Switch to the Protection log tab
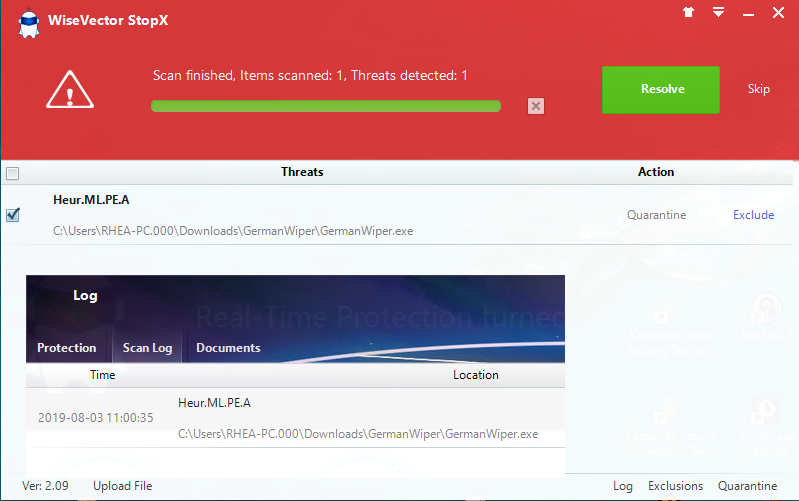 (x=67, y=348)
